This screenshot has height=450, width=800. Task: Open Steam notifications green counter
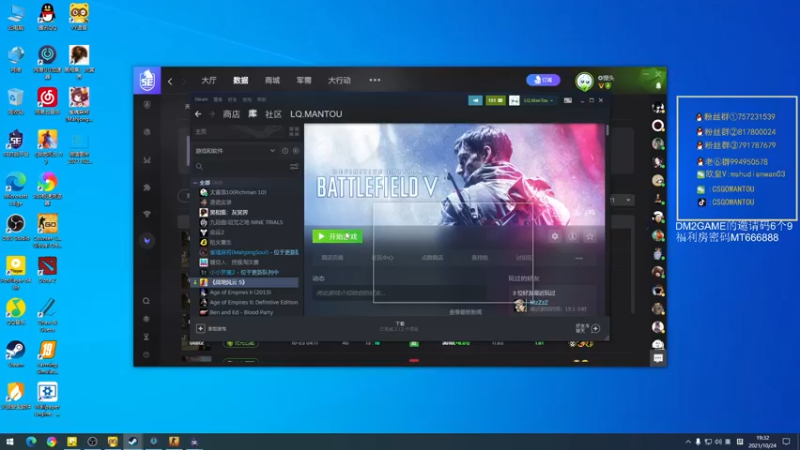495,101
